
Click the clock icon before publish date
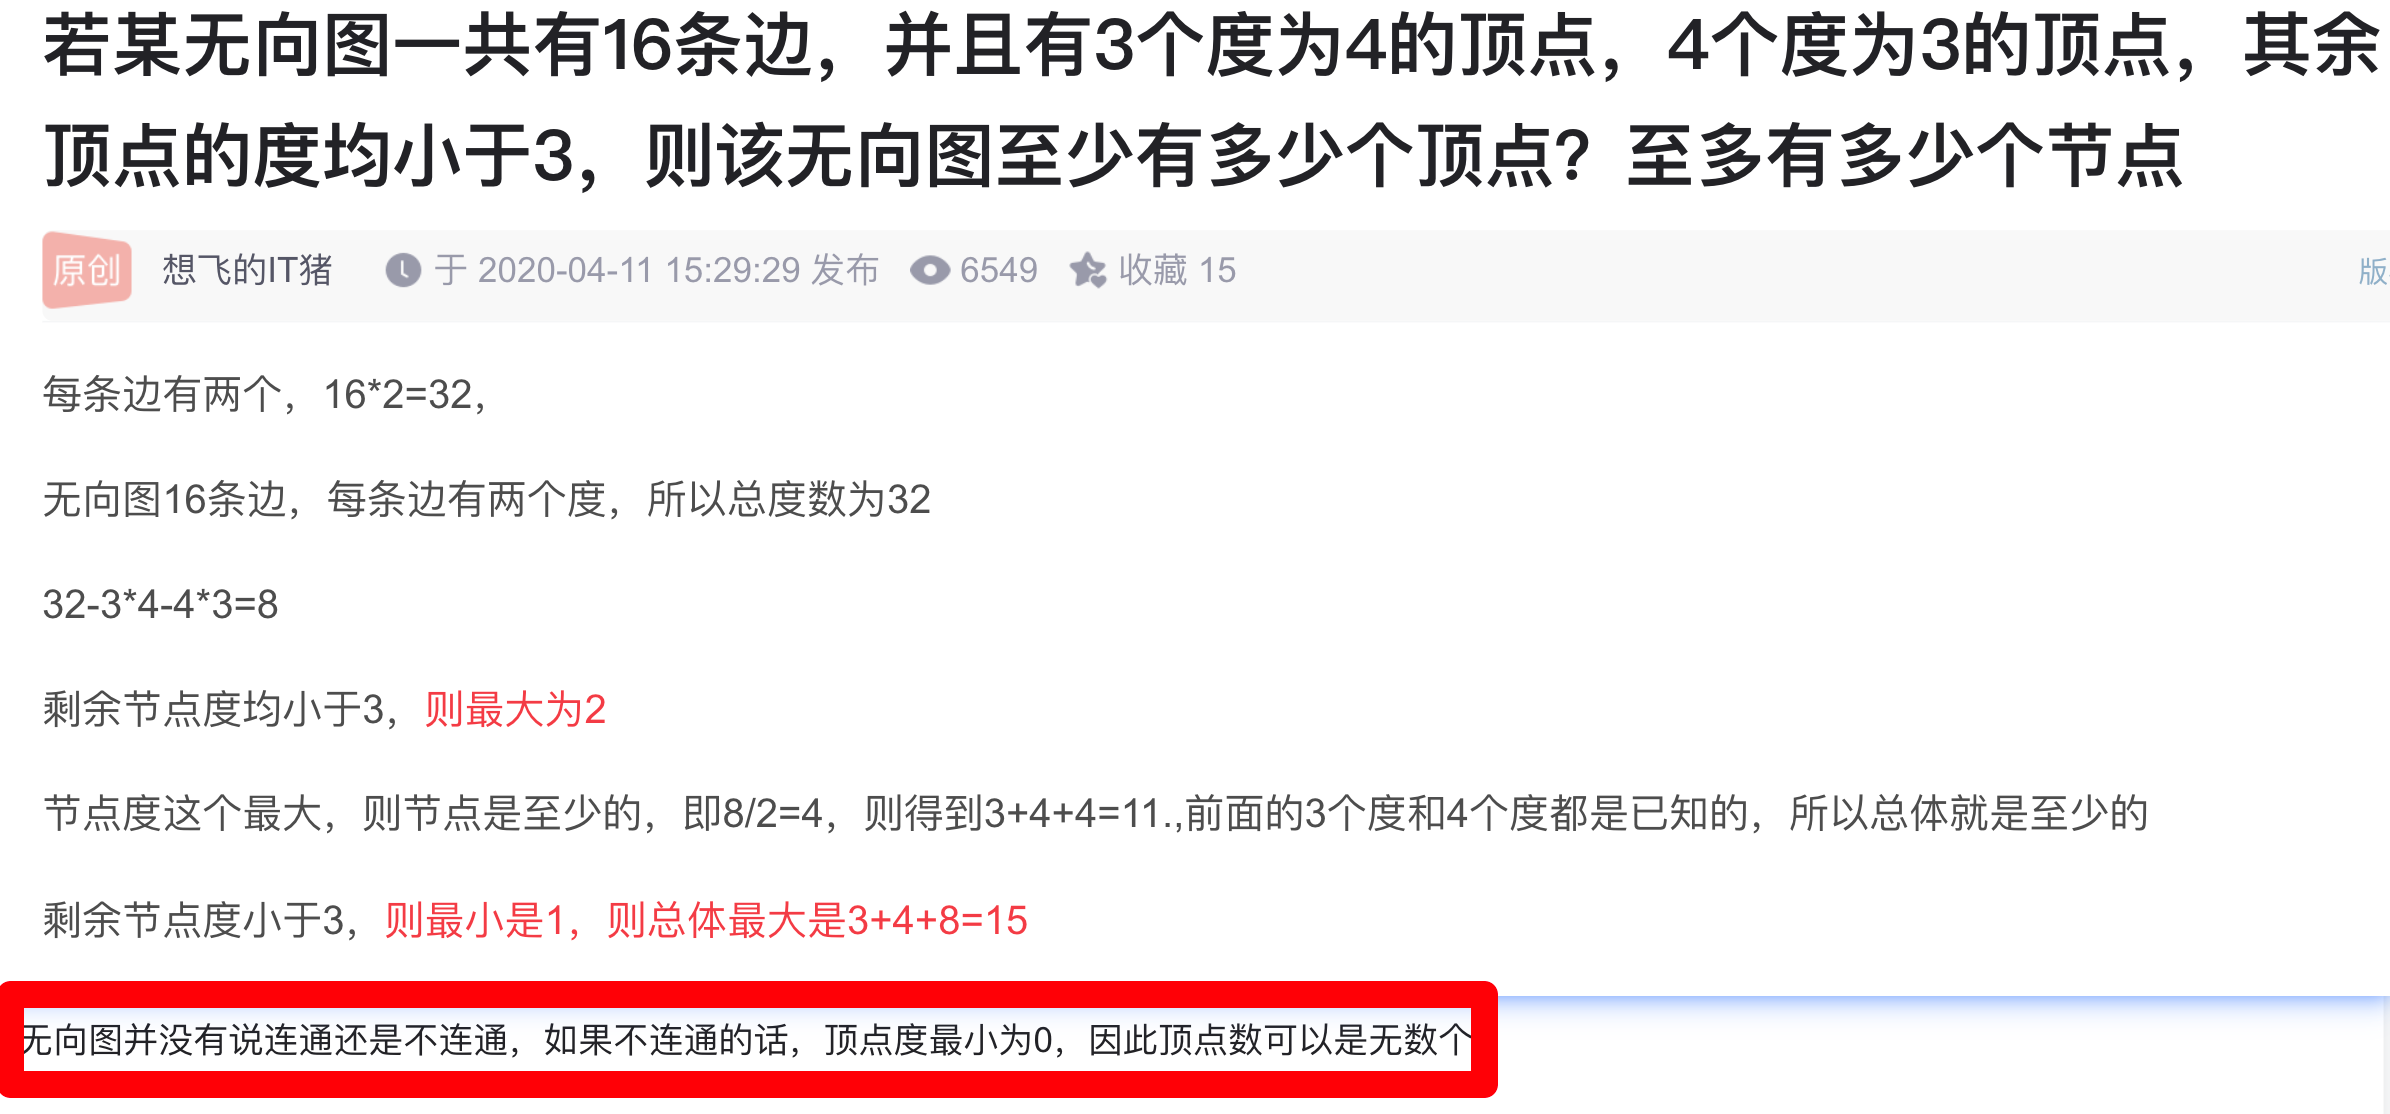(x=403, y=270)
